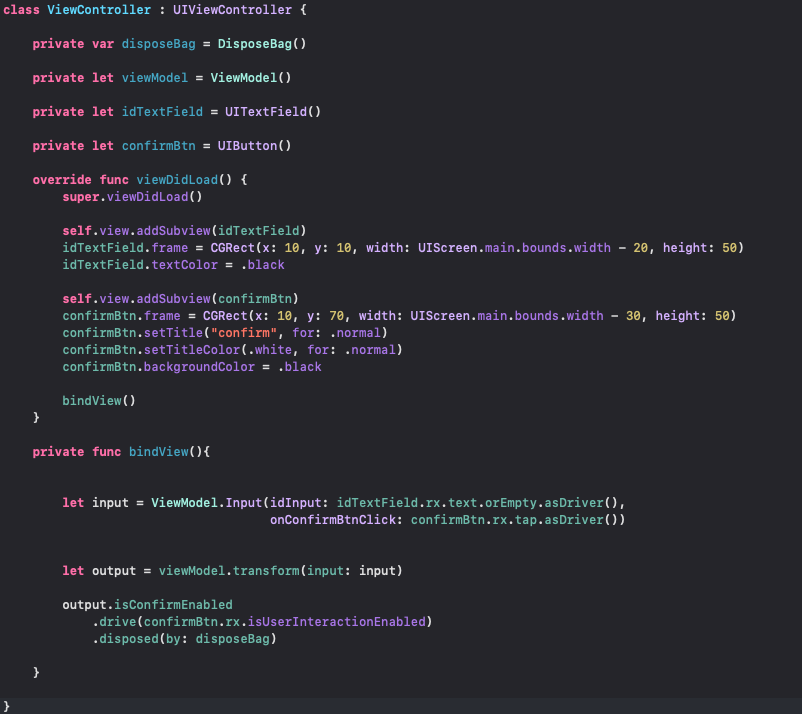This screenshot has width=802, height=714.
Task: Click idInput parameter label
Action: click(296, 503)
